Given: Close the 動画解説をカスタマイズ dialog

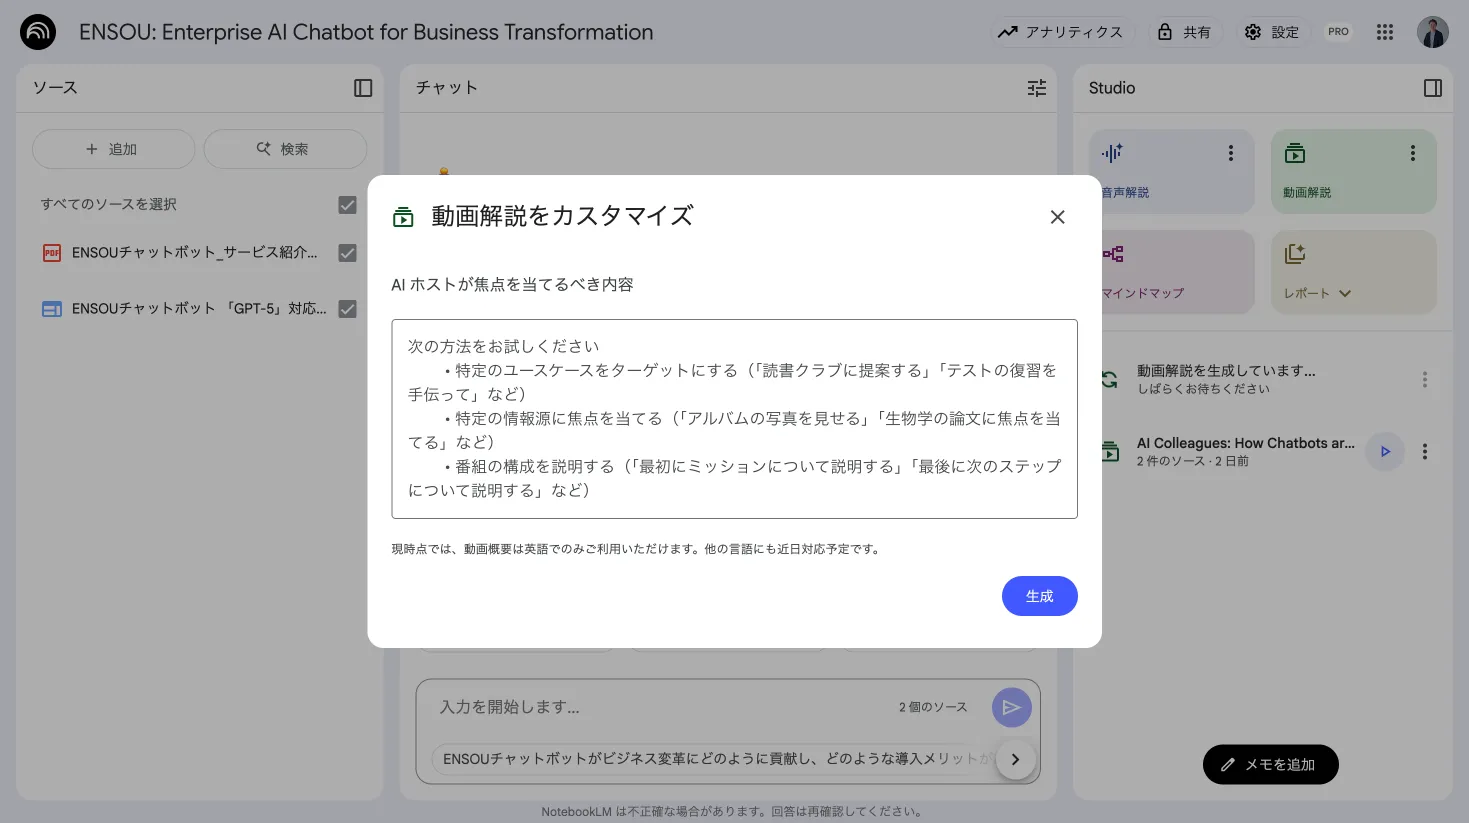Looking at the screenshot, I should coord(1057,217).
